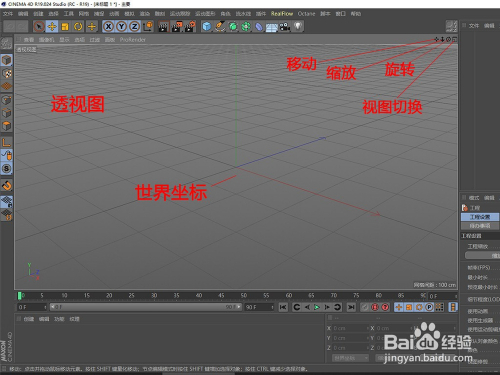Click the Undo arrow in the top toolbar
This screenshot has width=500, height=375.
(10, 26)
